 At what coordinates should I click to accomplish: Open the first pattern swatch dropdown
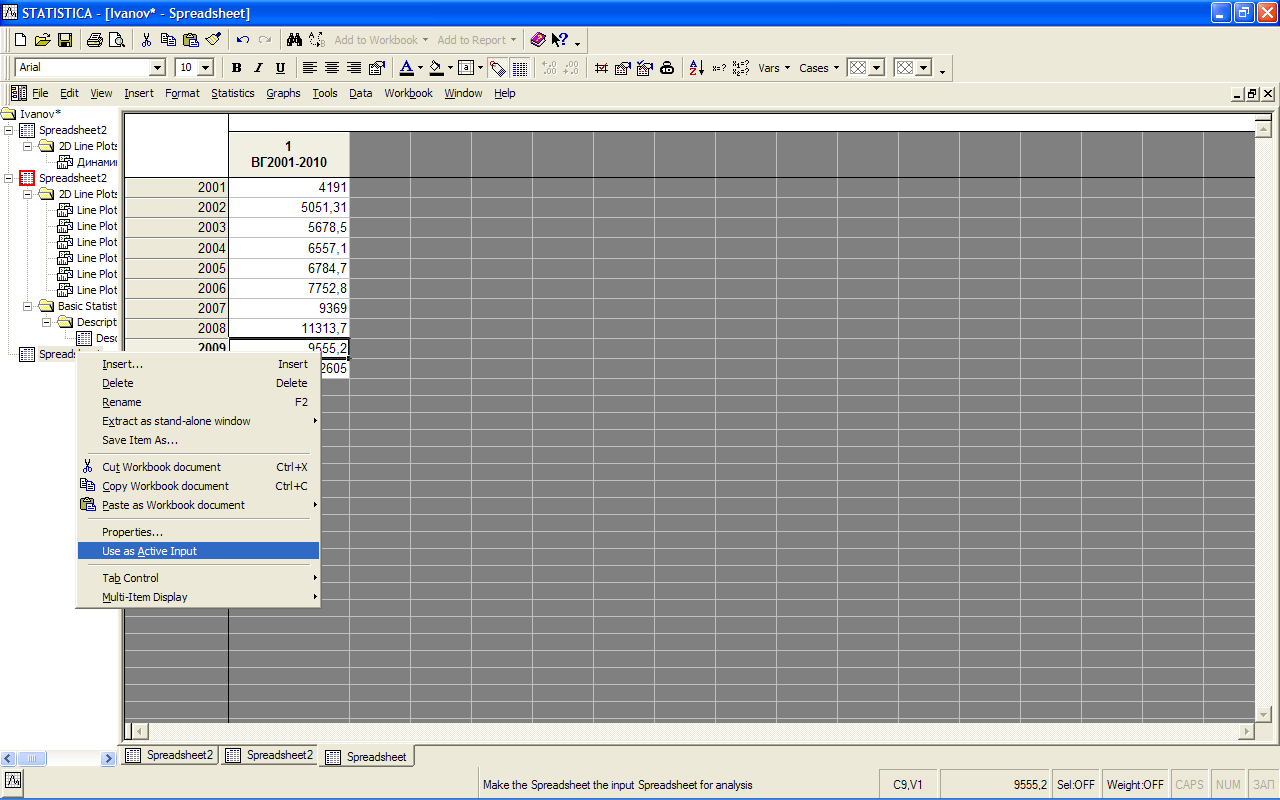point(877,68)
